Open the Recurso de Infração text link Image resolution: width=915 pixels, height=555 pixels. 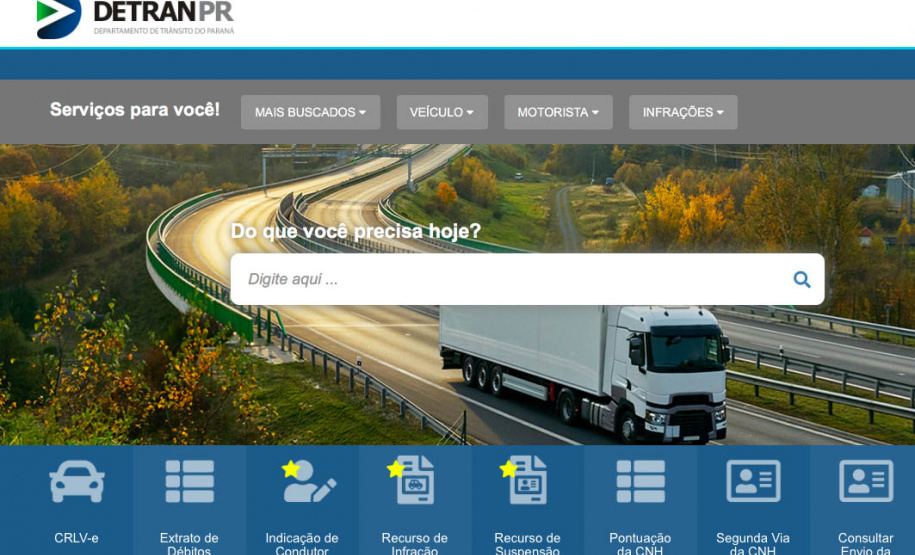[414, 543]
